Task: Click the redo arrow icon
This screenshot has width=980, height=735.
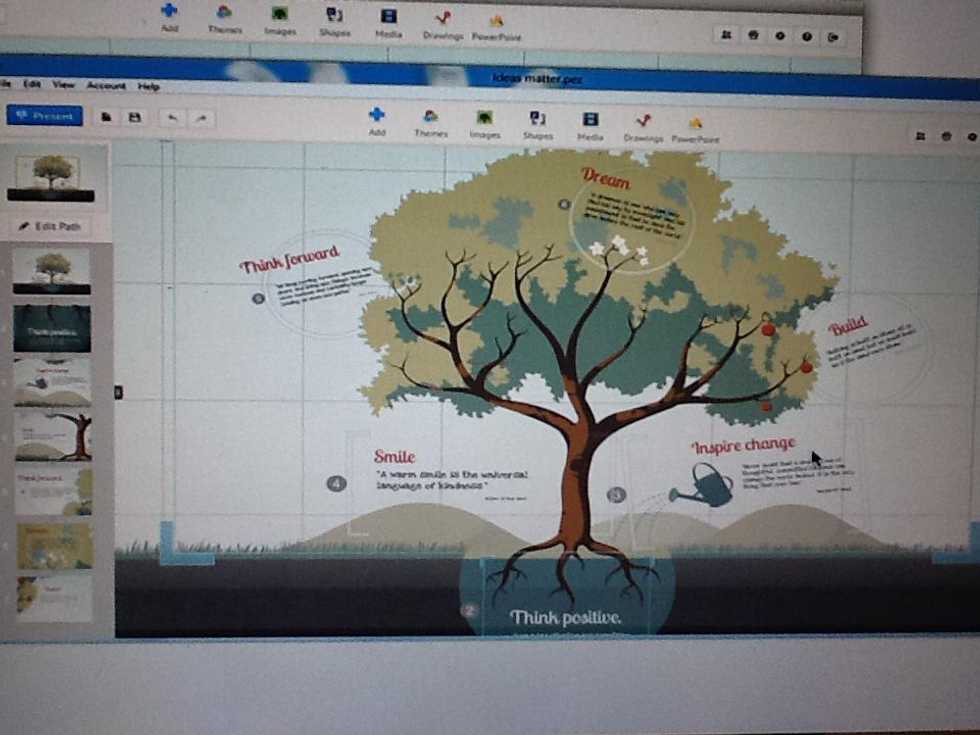Action: (x=201, y=118)
